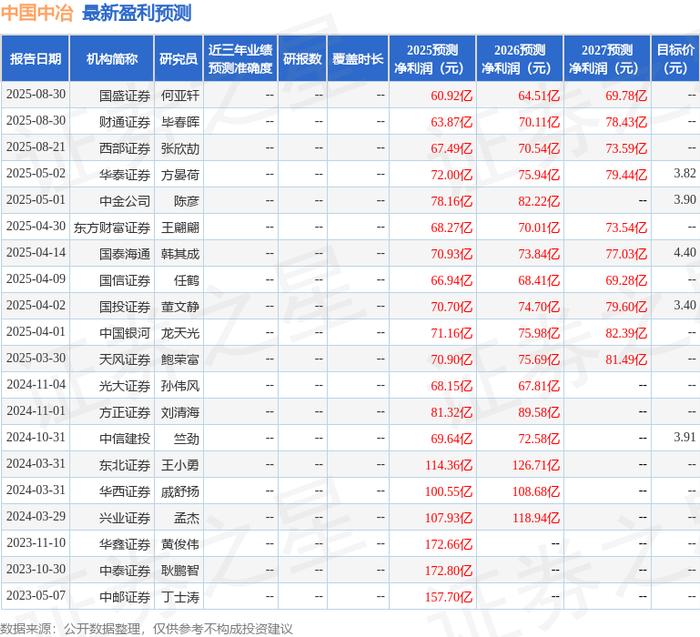Click the 中国中冶 title text

[37, 12]
